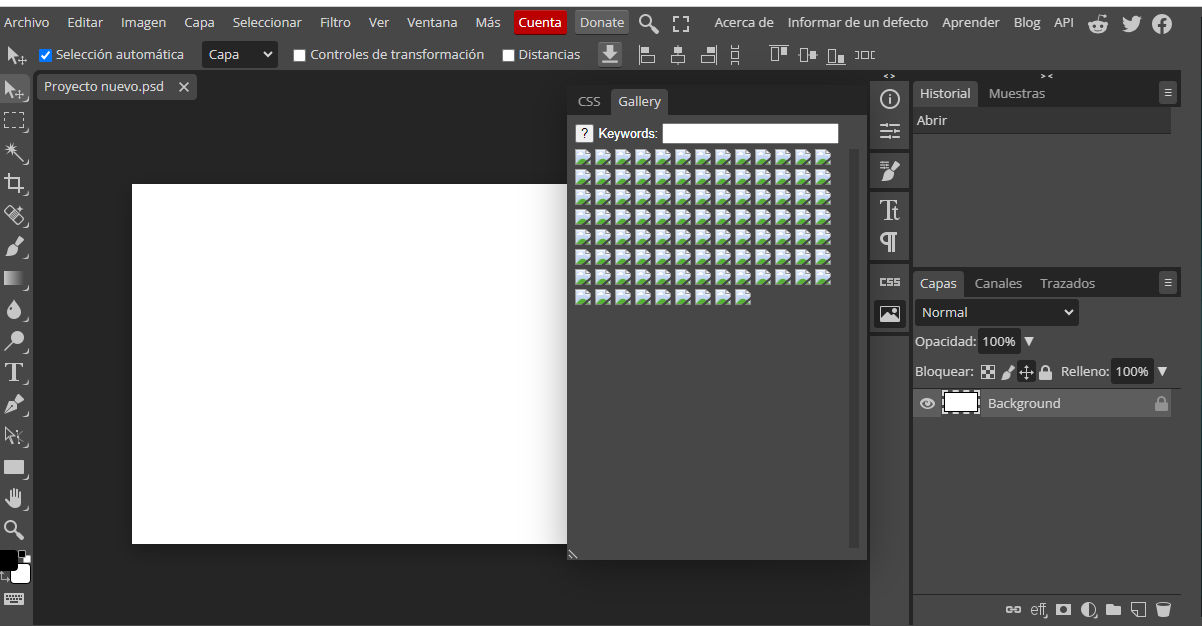This screenshot has height=626, width=1202.
Task: Click the Keywords search field
Action: pyautogui.click(x=750, y=132)
